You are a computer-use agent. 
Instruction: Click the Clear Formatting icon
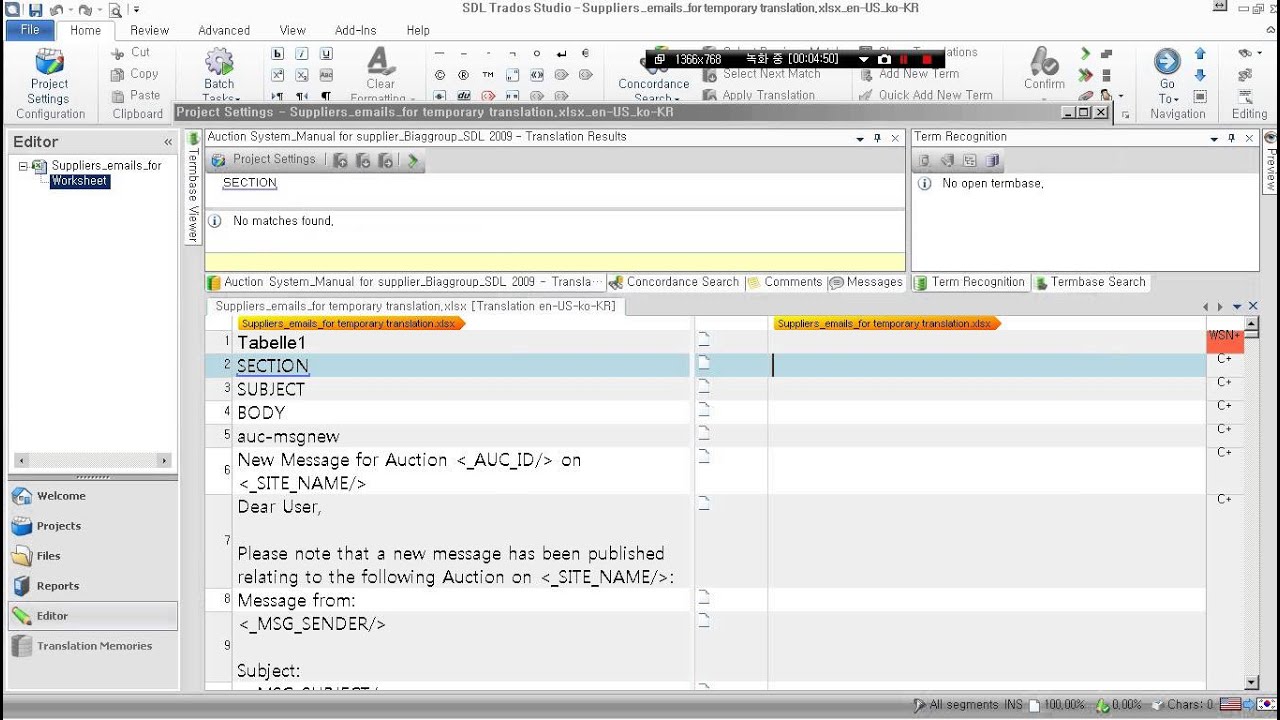[x=380, y=61]
